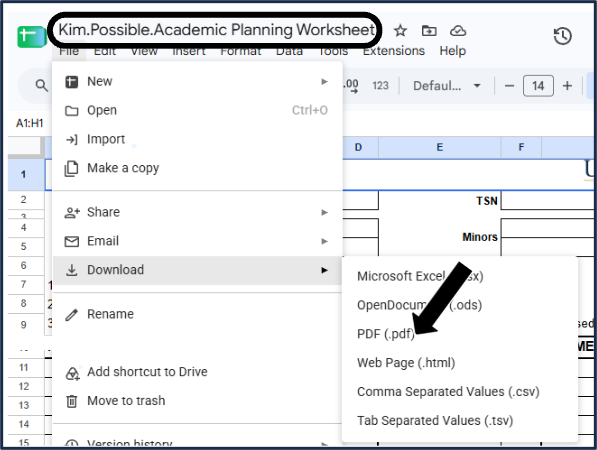Download as Comma Separated Values (.csv)

(x=460, y=392)
